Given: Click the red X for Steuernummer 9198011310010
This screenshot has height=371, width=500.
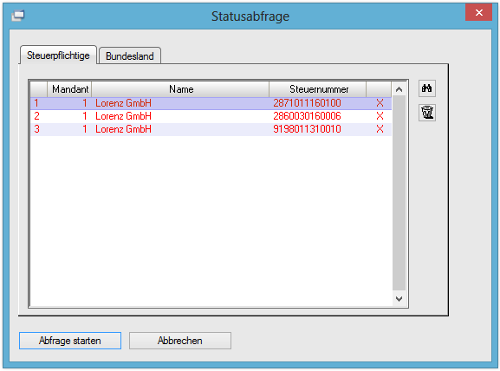Looking at the screenshot, I should (x=380, y=129).
